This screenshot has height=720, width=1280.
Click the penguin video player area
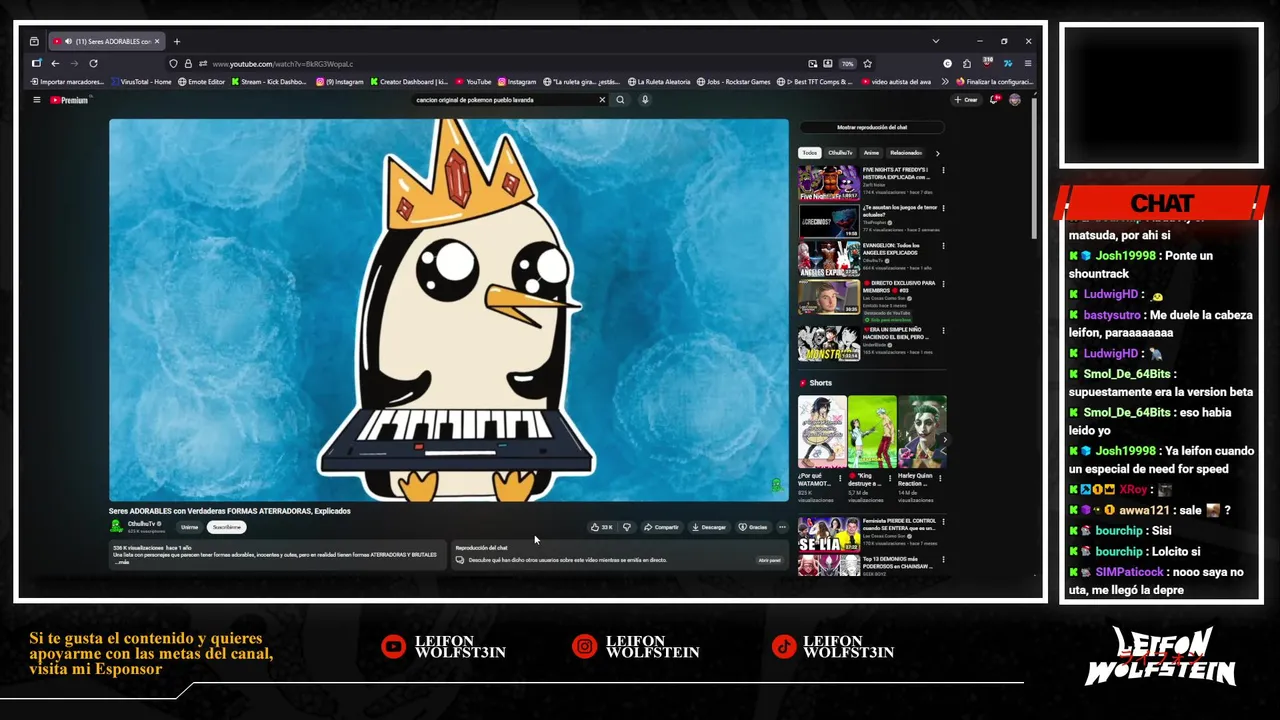point(448,310)
